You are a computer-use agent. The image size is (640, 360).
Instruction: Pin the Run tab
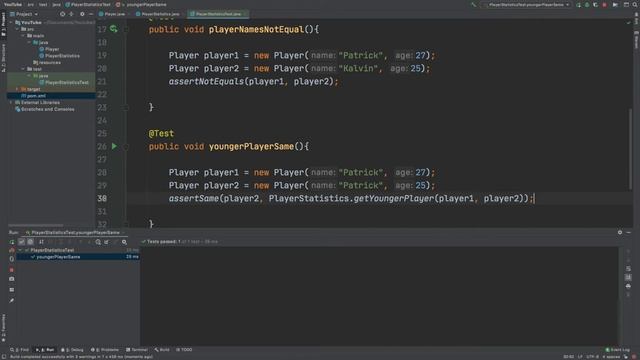(12, 301)
